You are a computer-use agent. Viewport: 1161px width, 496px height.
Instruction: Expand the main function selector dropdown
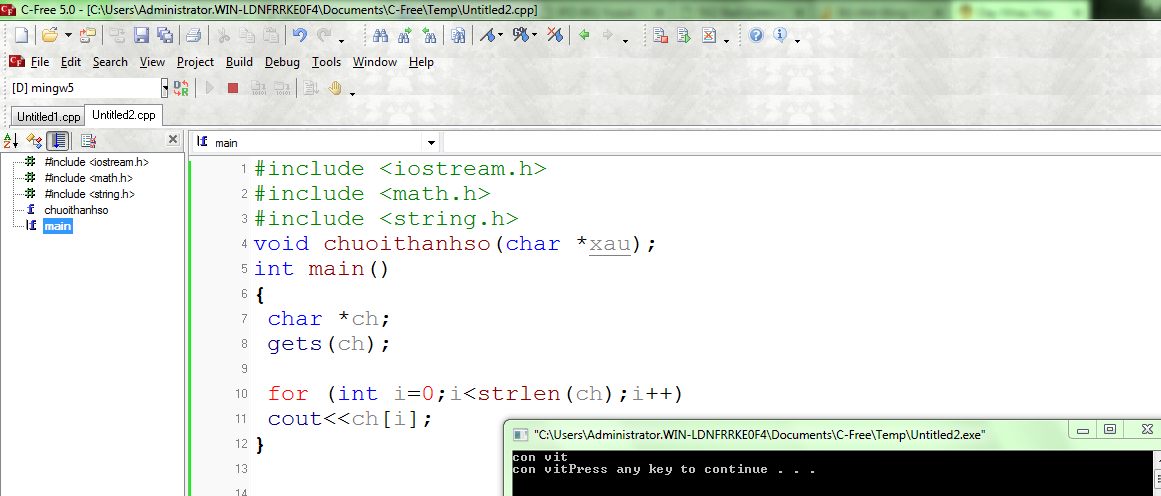(431, 143)
